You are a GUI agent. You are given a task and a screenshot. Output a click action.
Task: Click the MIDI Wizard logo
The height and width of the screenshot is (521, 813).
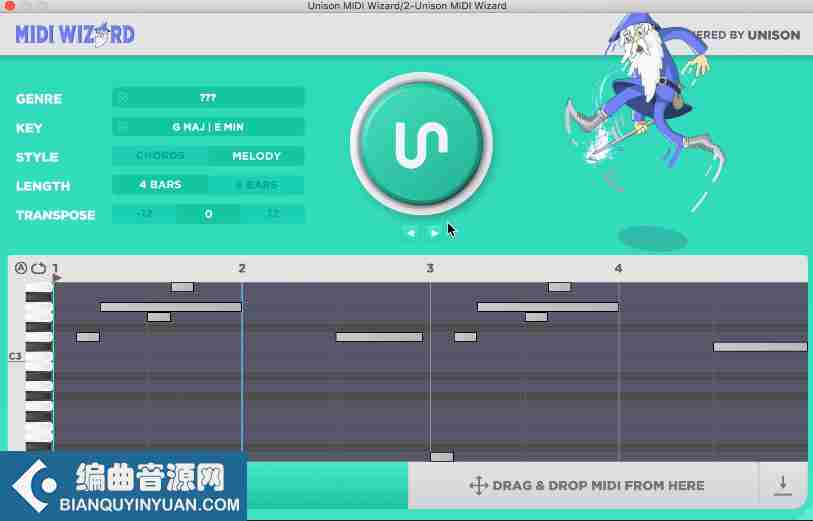(75, 35)
